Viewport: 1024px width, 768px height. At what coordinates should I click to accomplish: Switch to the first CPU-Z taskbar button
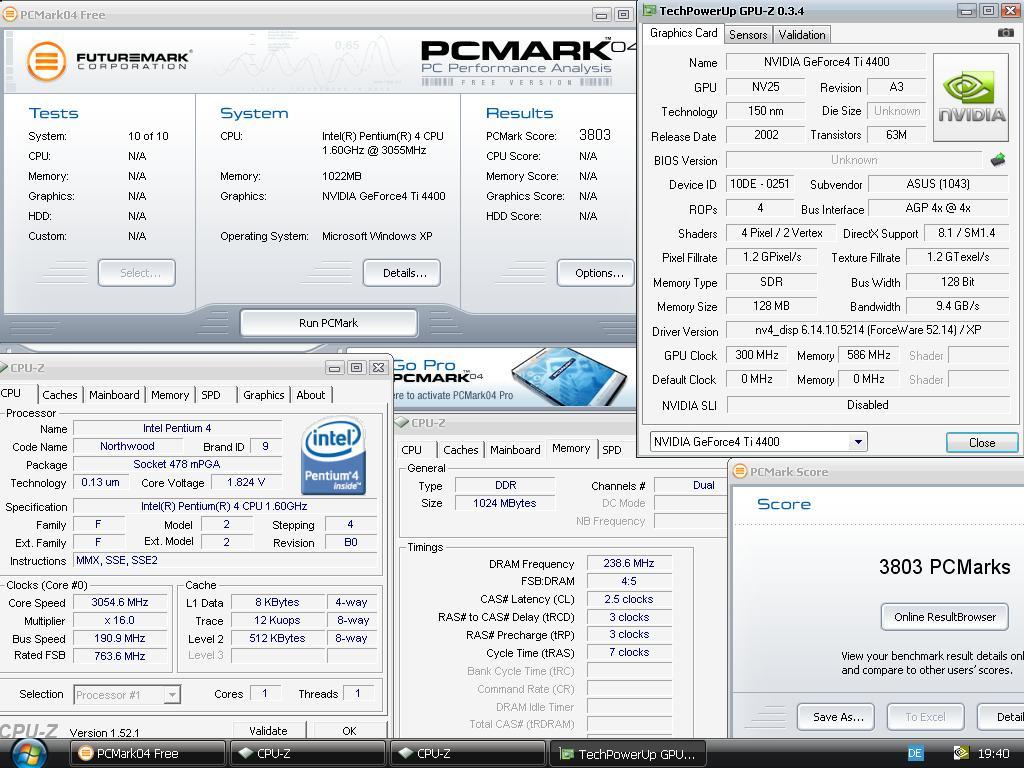pos(308,754)
